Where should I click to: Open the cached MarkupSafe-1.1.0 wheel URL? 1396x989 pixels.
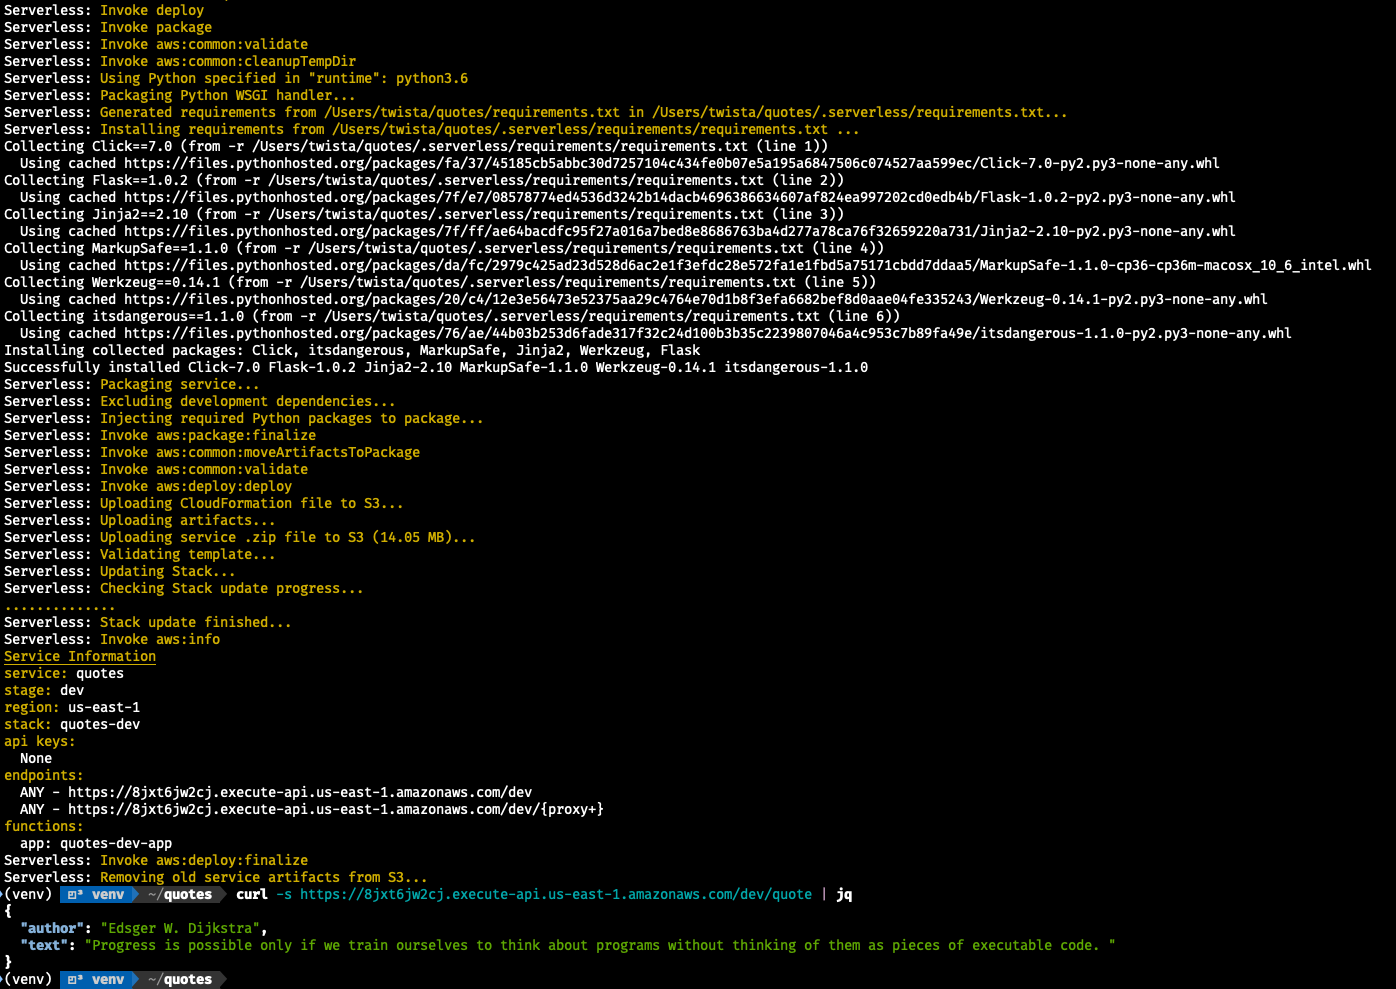(x=747, y=265)
